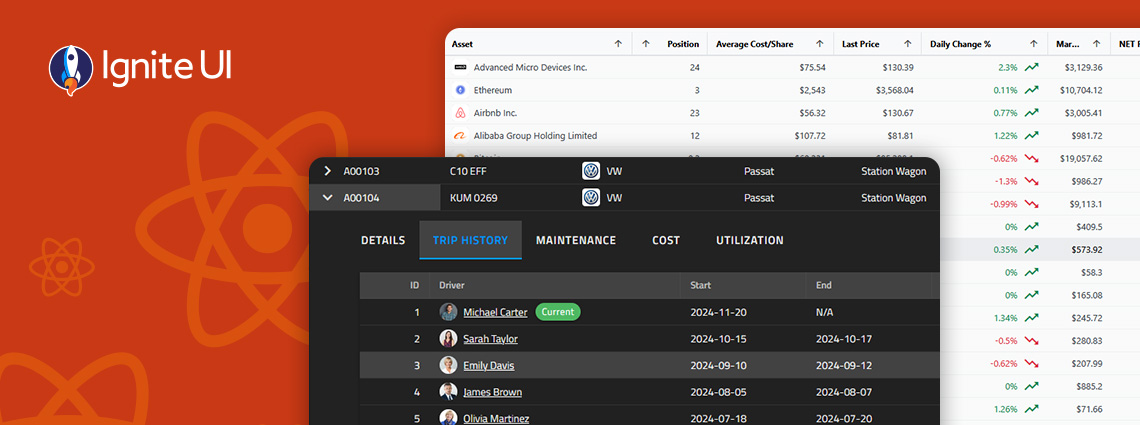Switch to the Details tab

pos(383,240)
